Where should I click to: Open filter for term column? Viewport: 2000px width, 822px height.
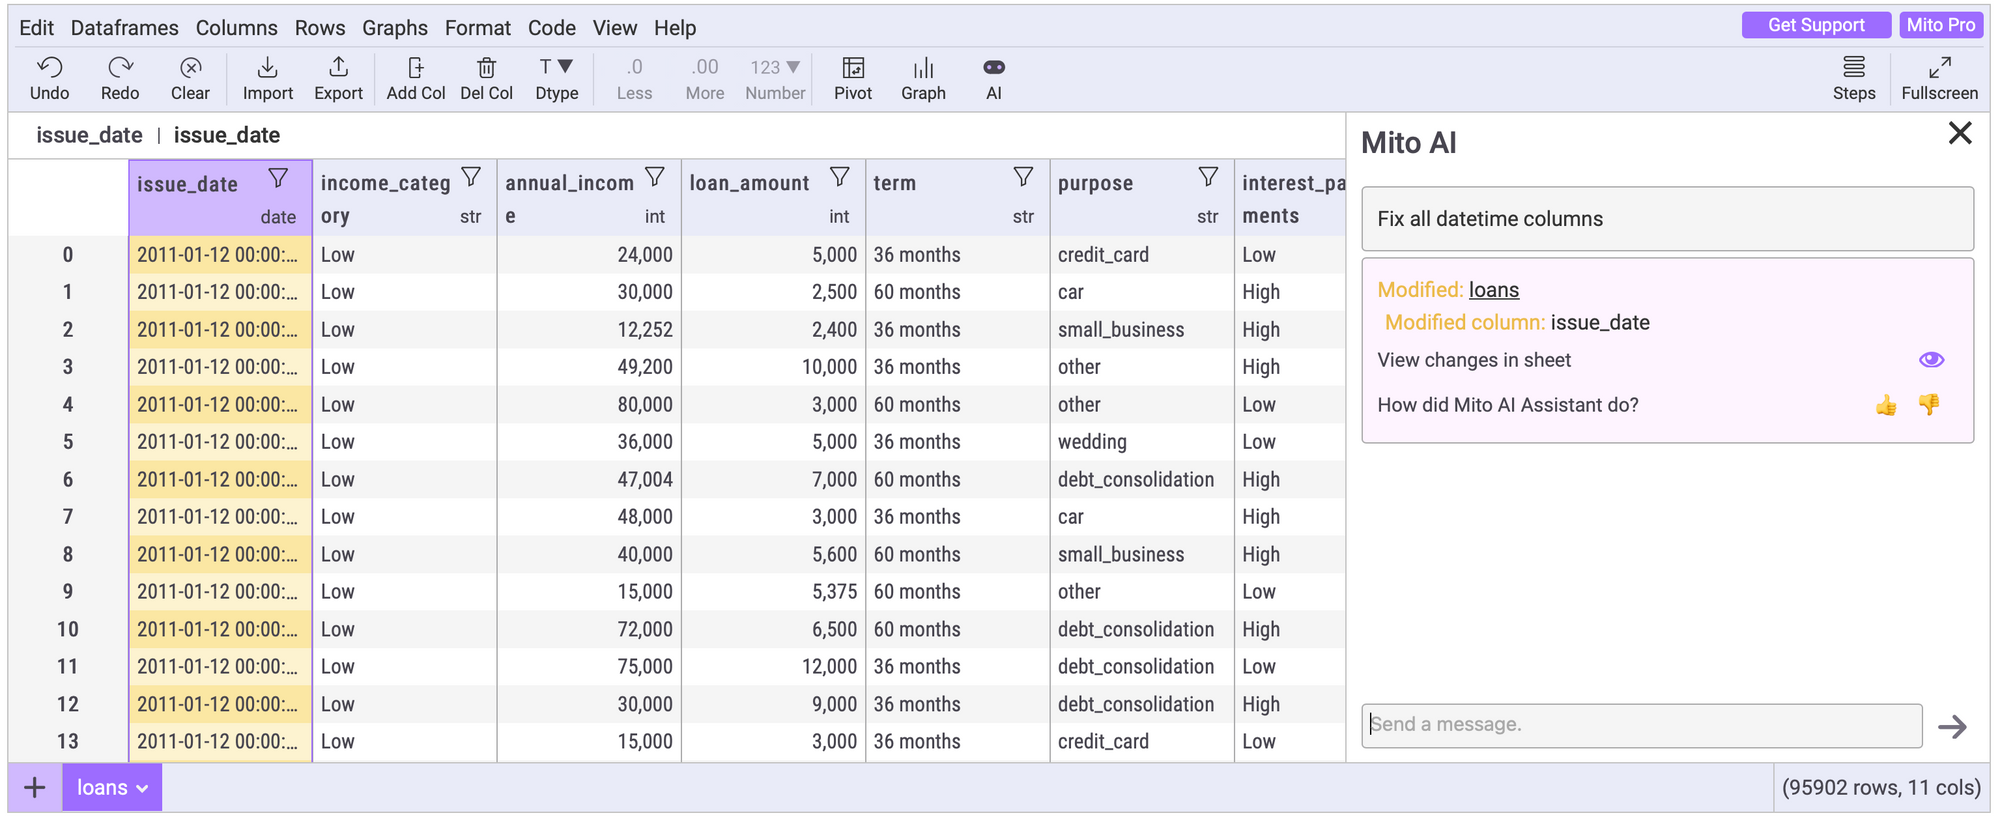1023,178
